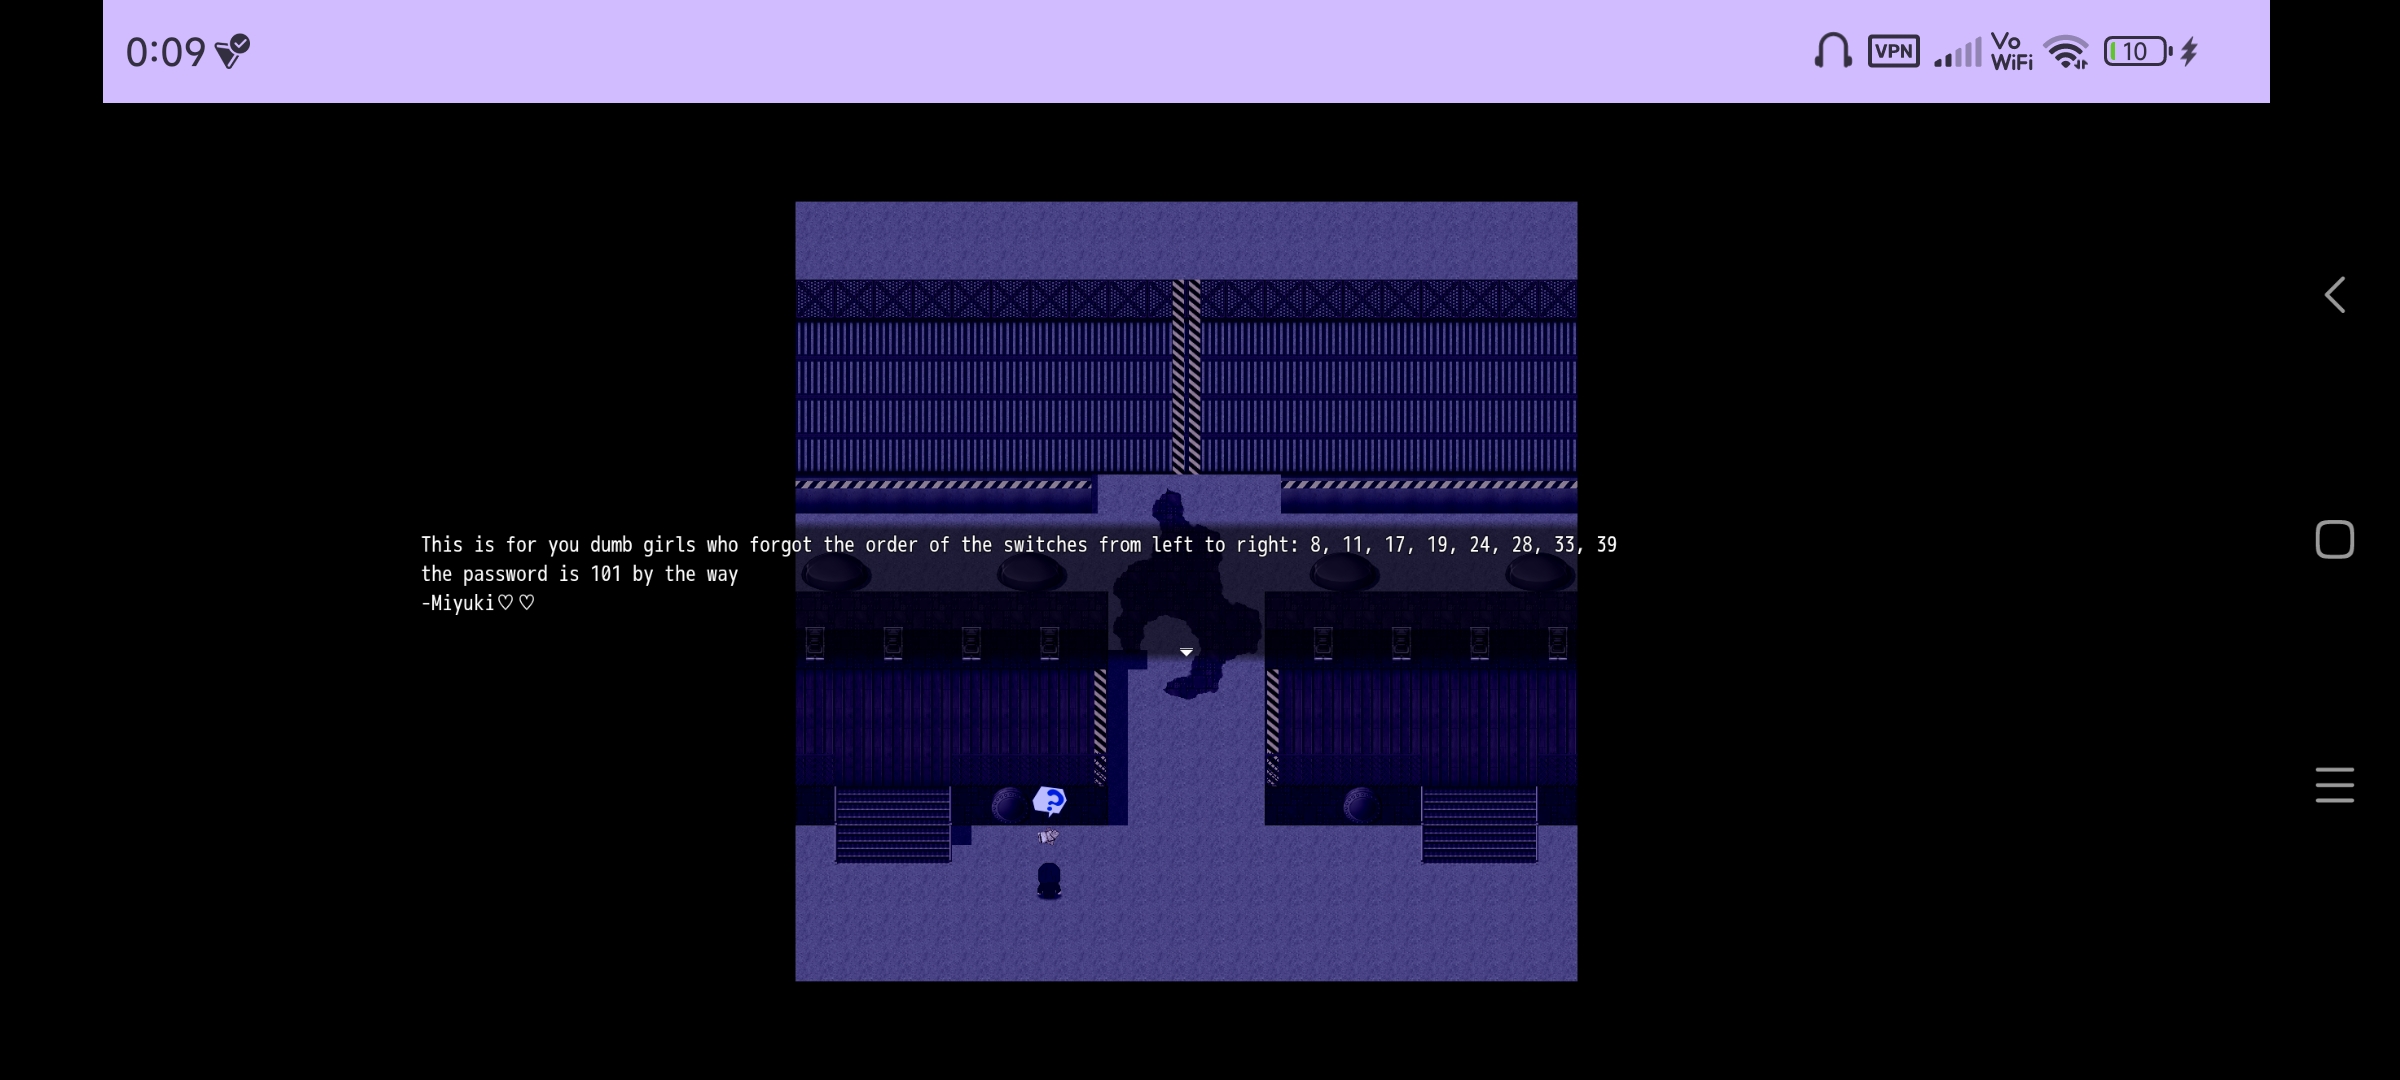Image resolution: width=2400 pixels, height=1080 pixels.
Task: Flip the fourth switch from the left
Action: click(x=1049, y=642)
